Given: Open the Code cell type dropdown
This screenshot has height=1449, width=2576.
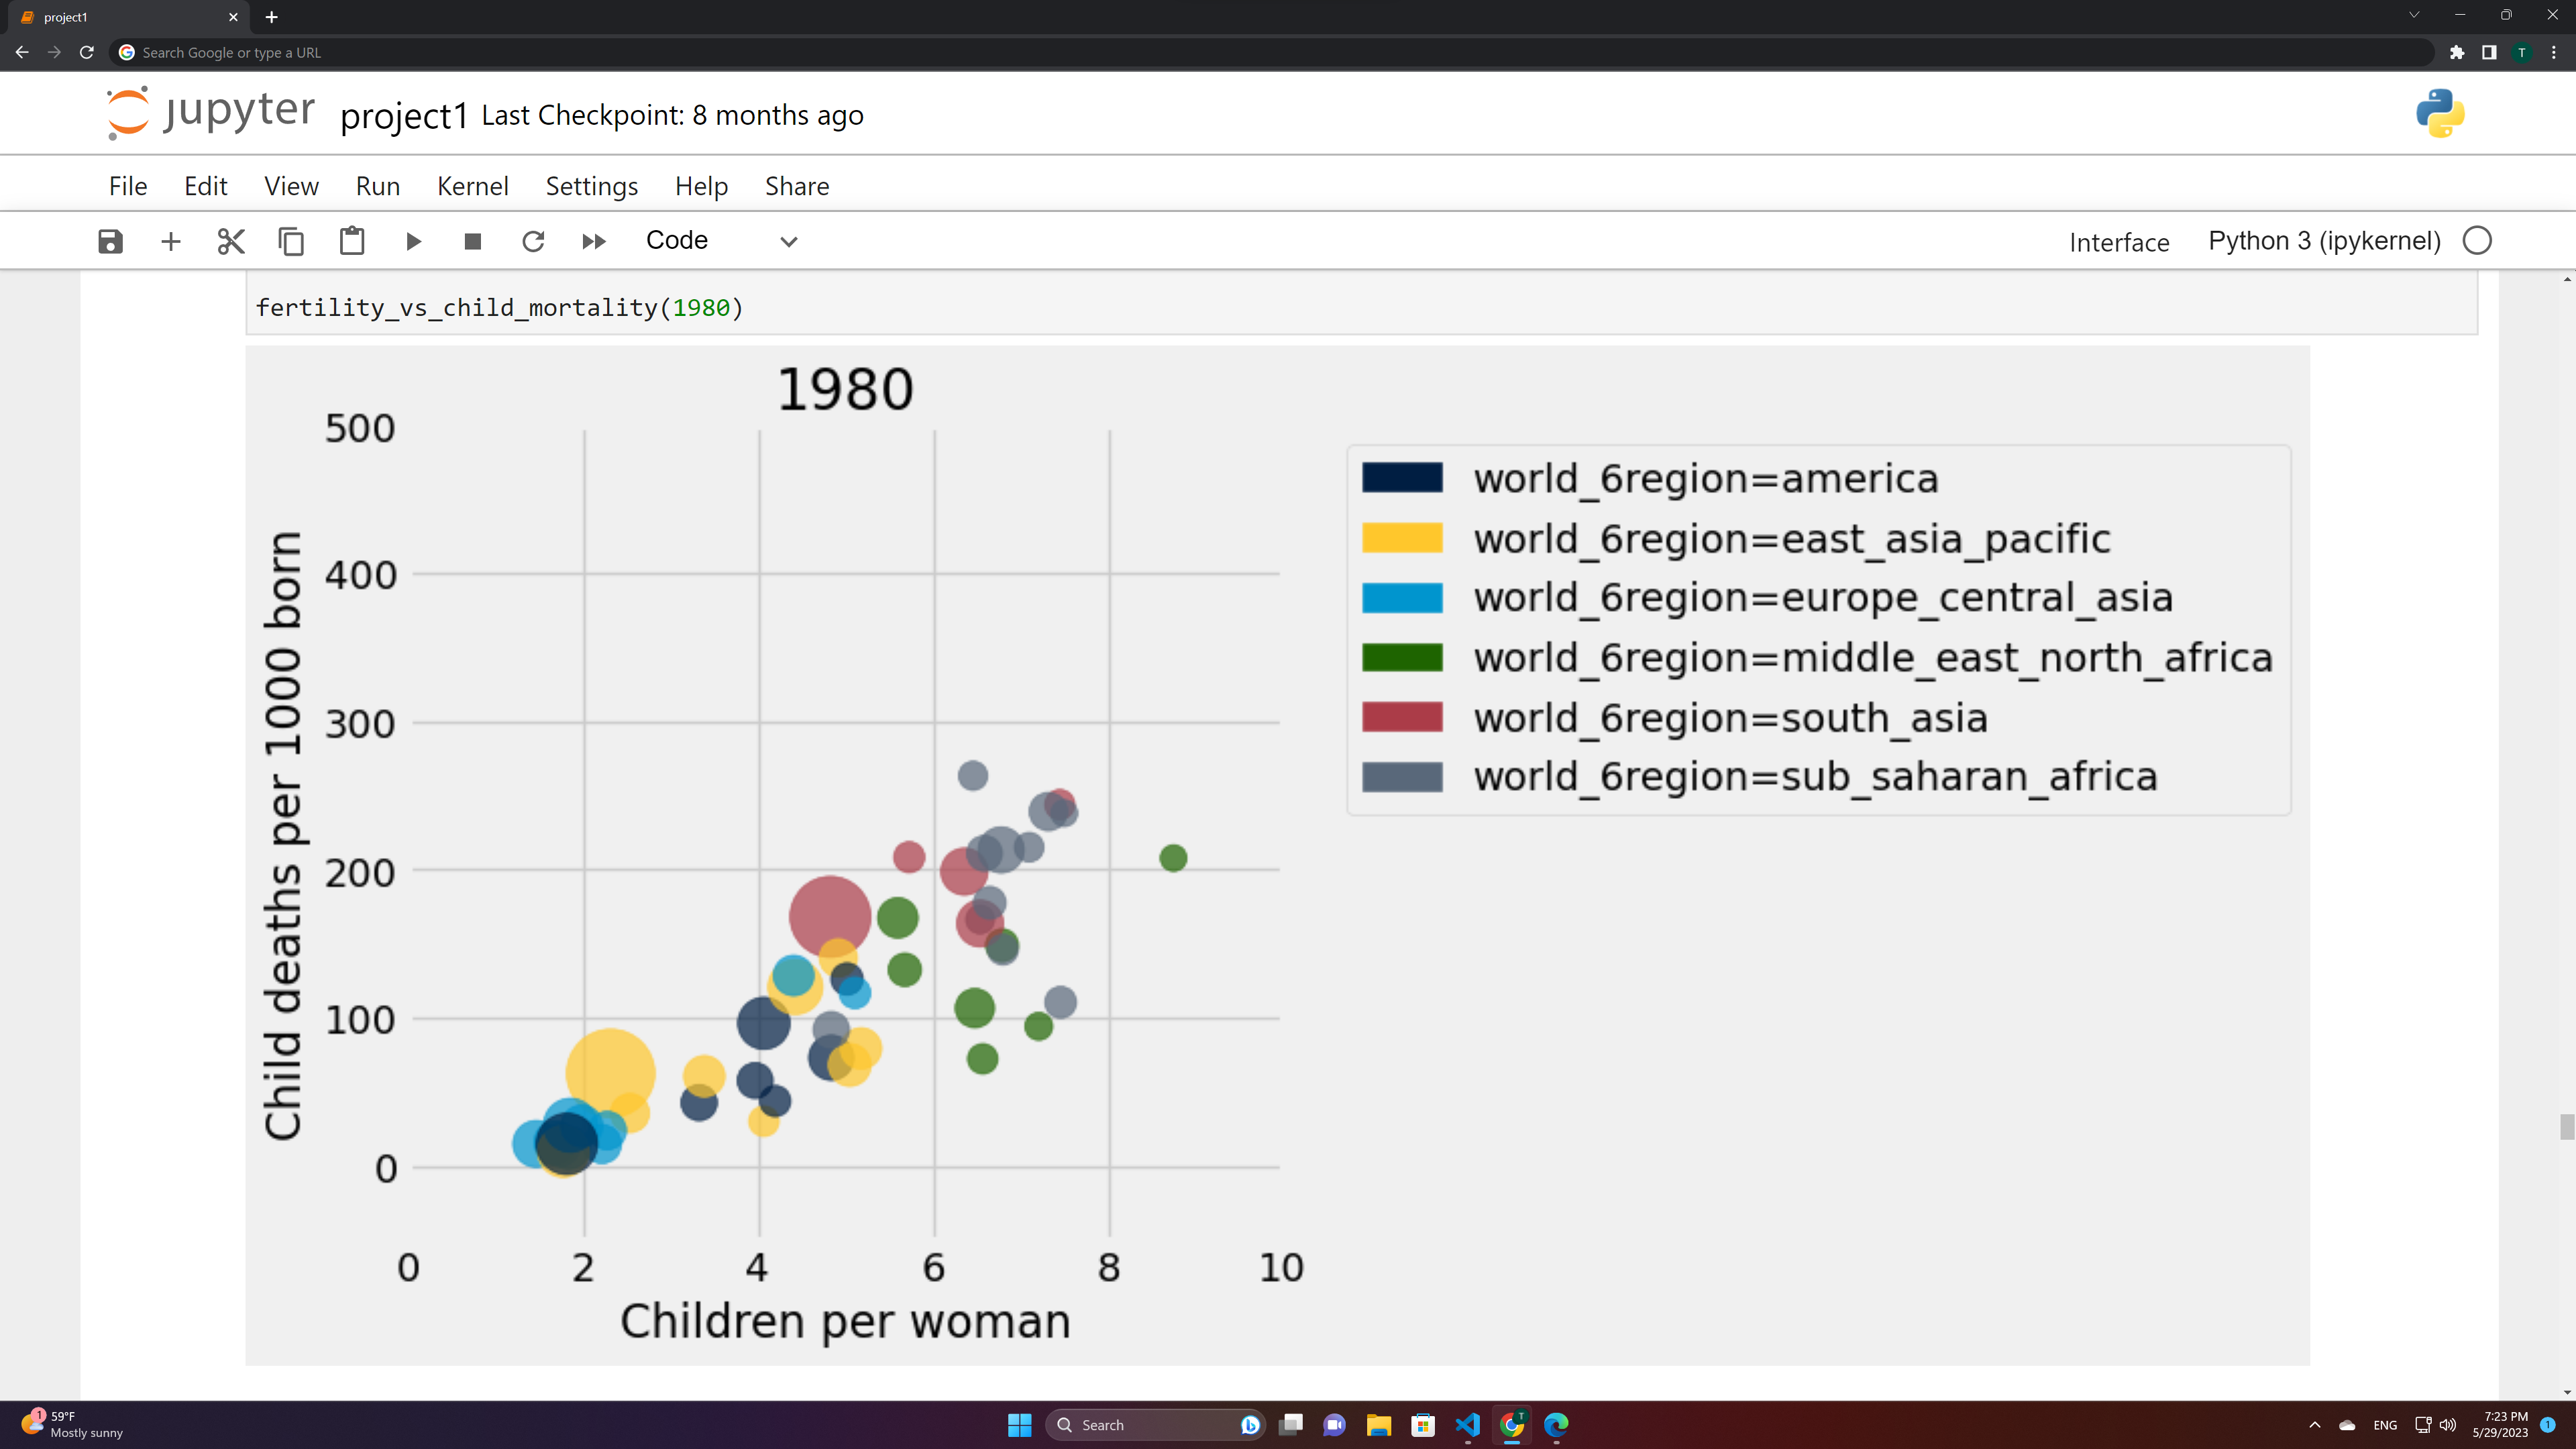Looking at the screenshot, I should [721, 241].
